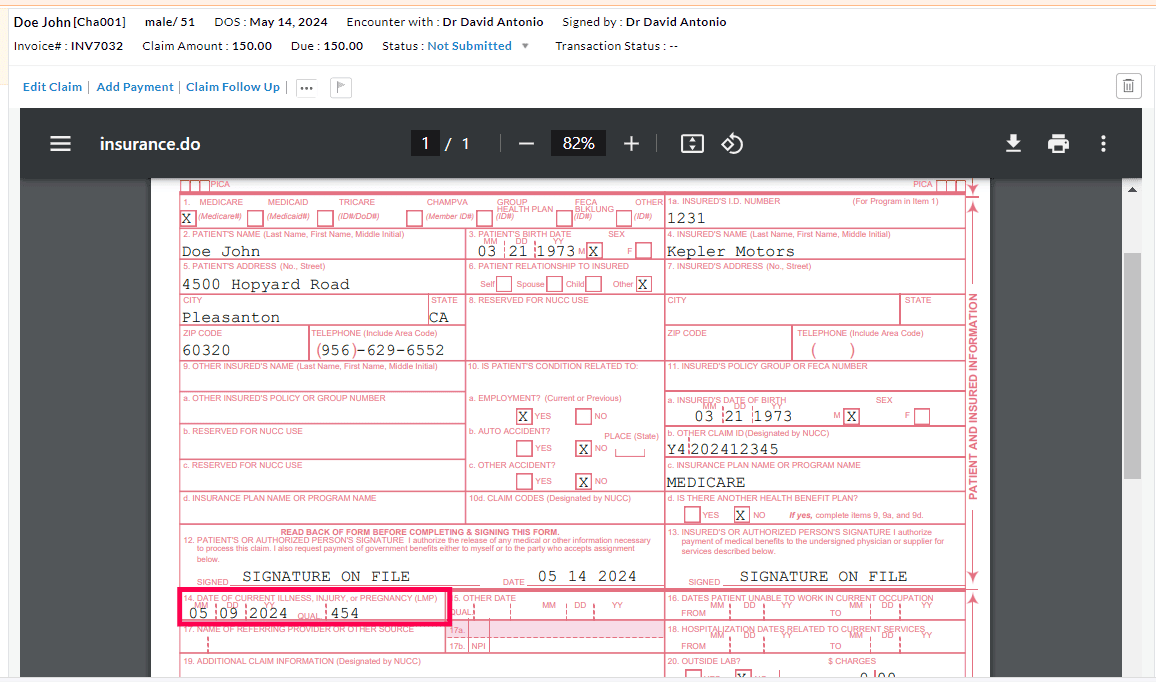The height and width of the screenshot is (682, 1156).
Task: Click the flag icon in the claim bar
Action: (340, 87)
